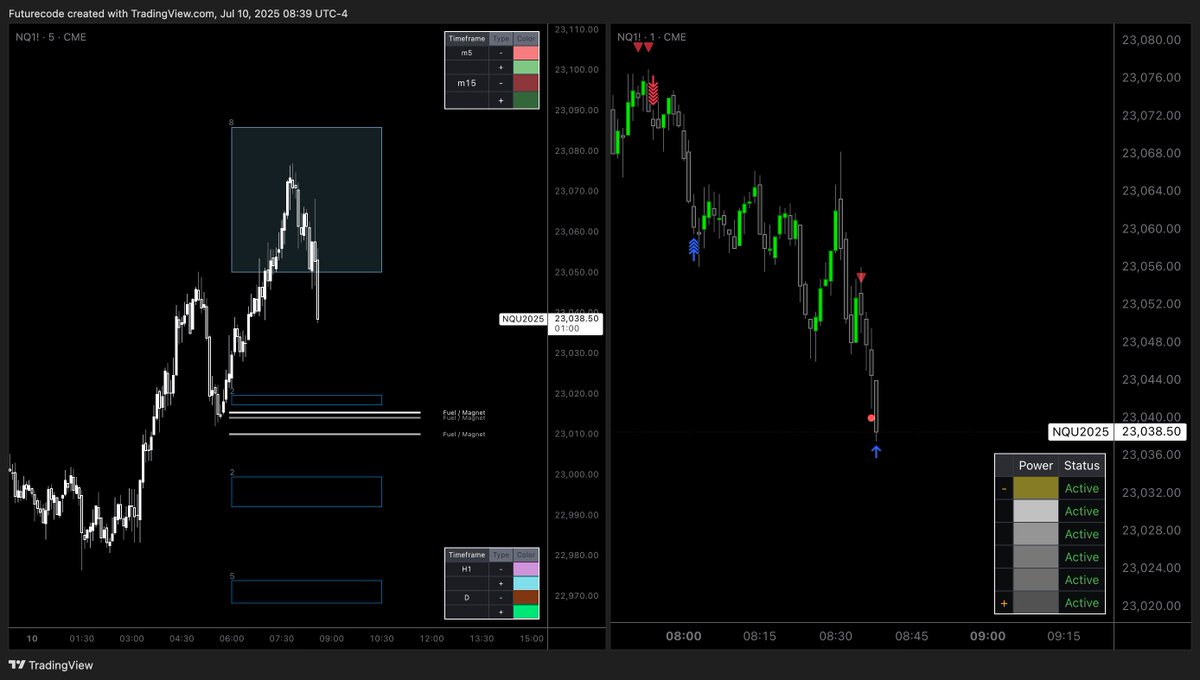Click the orange minus sign in the Power table

tap(1004, 489)
